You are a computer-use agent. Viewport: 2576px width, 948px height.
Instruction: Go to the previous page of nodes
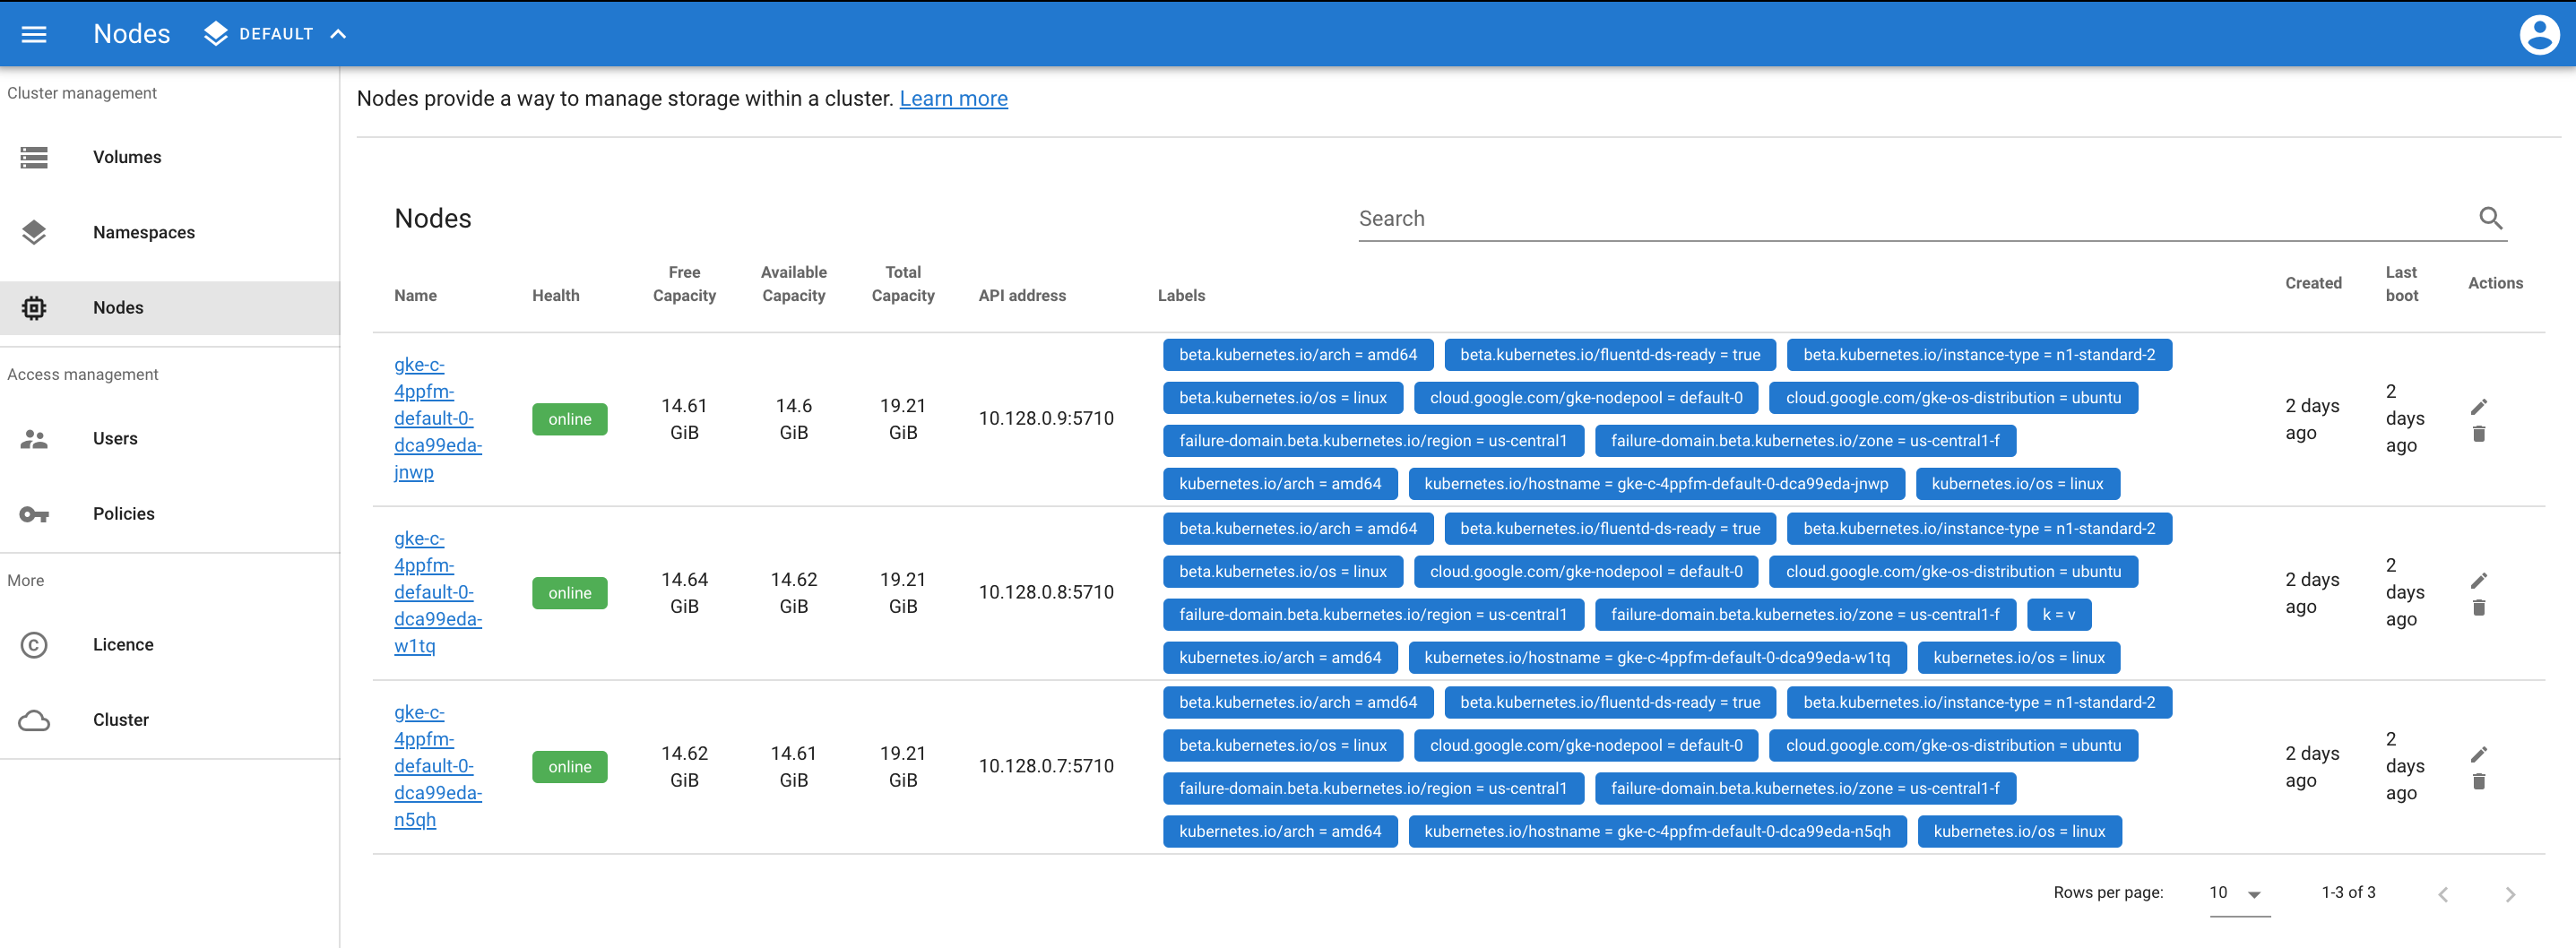tap(2443, 894)
